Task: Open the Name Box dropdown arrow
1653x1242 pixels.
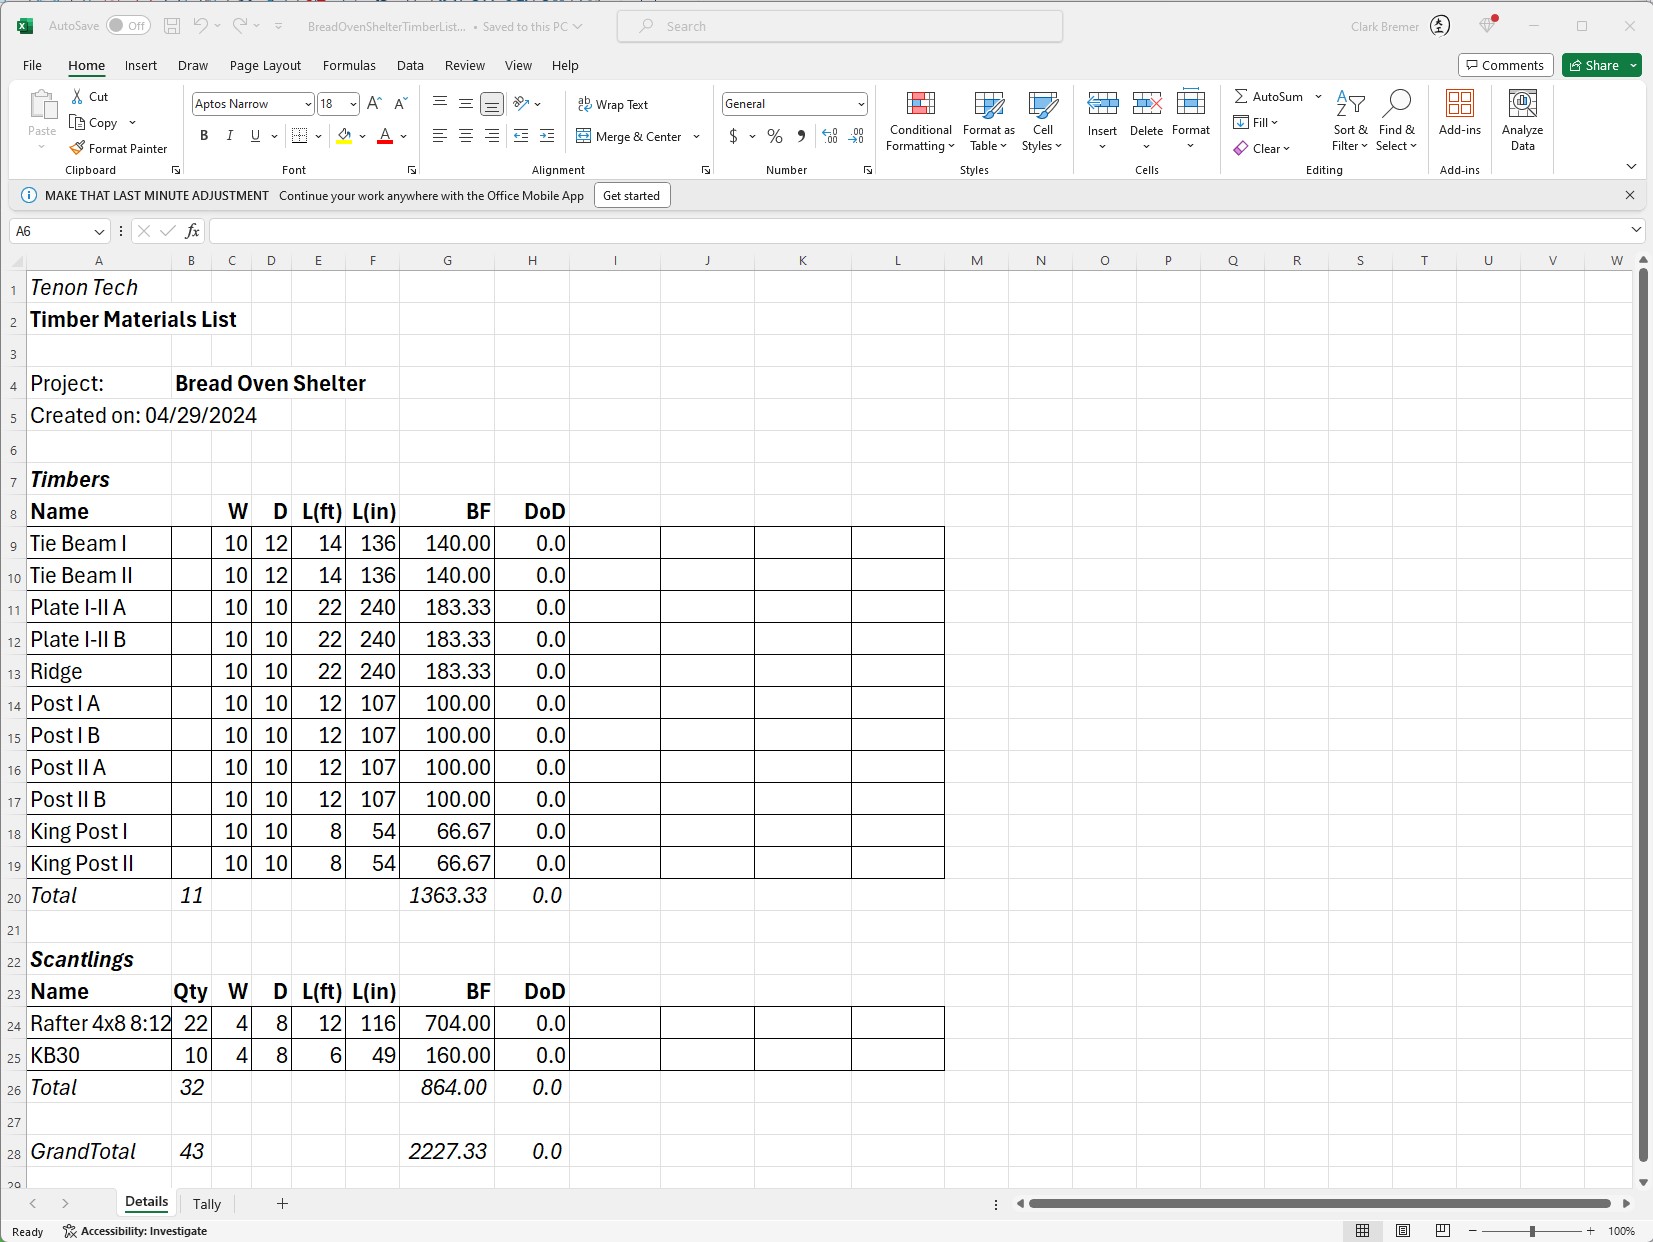Action: [x=99, y=231]
